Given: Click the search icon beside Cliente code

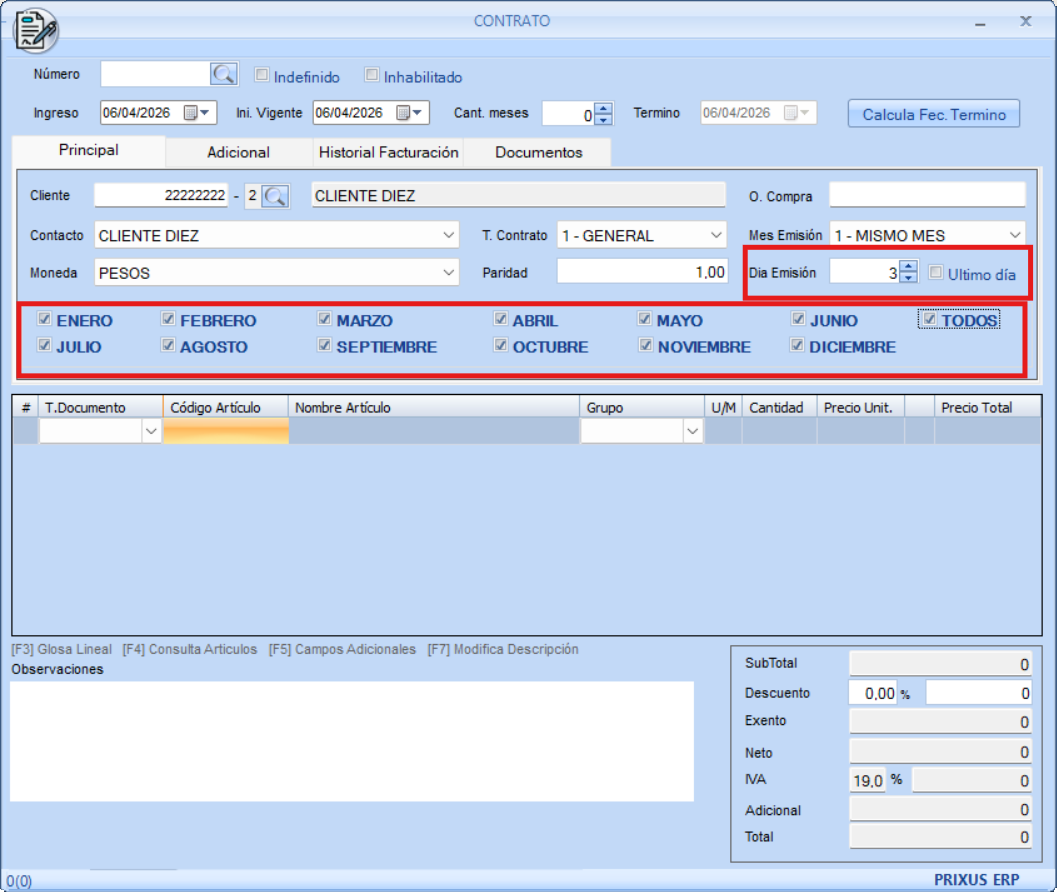Looking at the screenshot, I should pyautogui.click(x=275, y=197).
